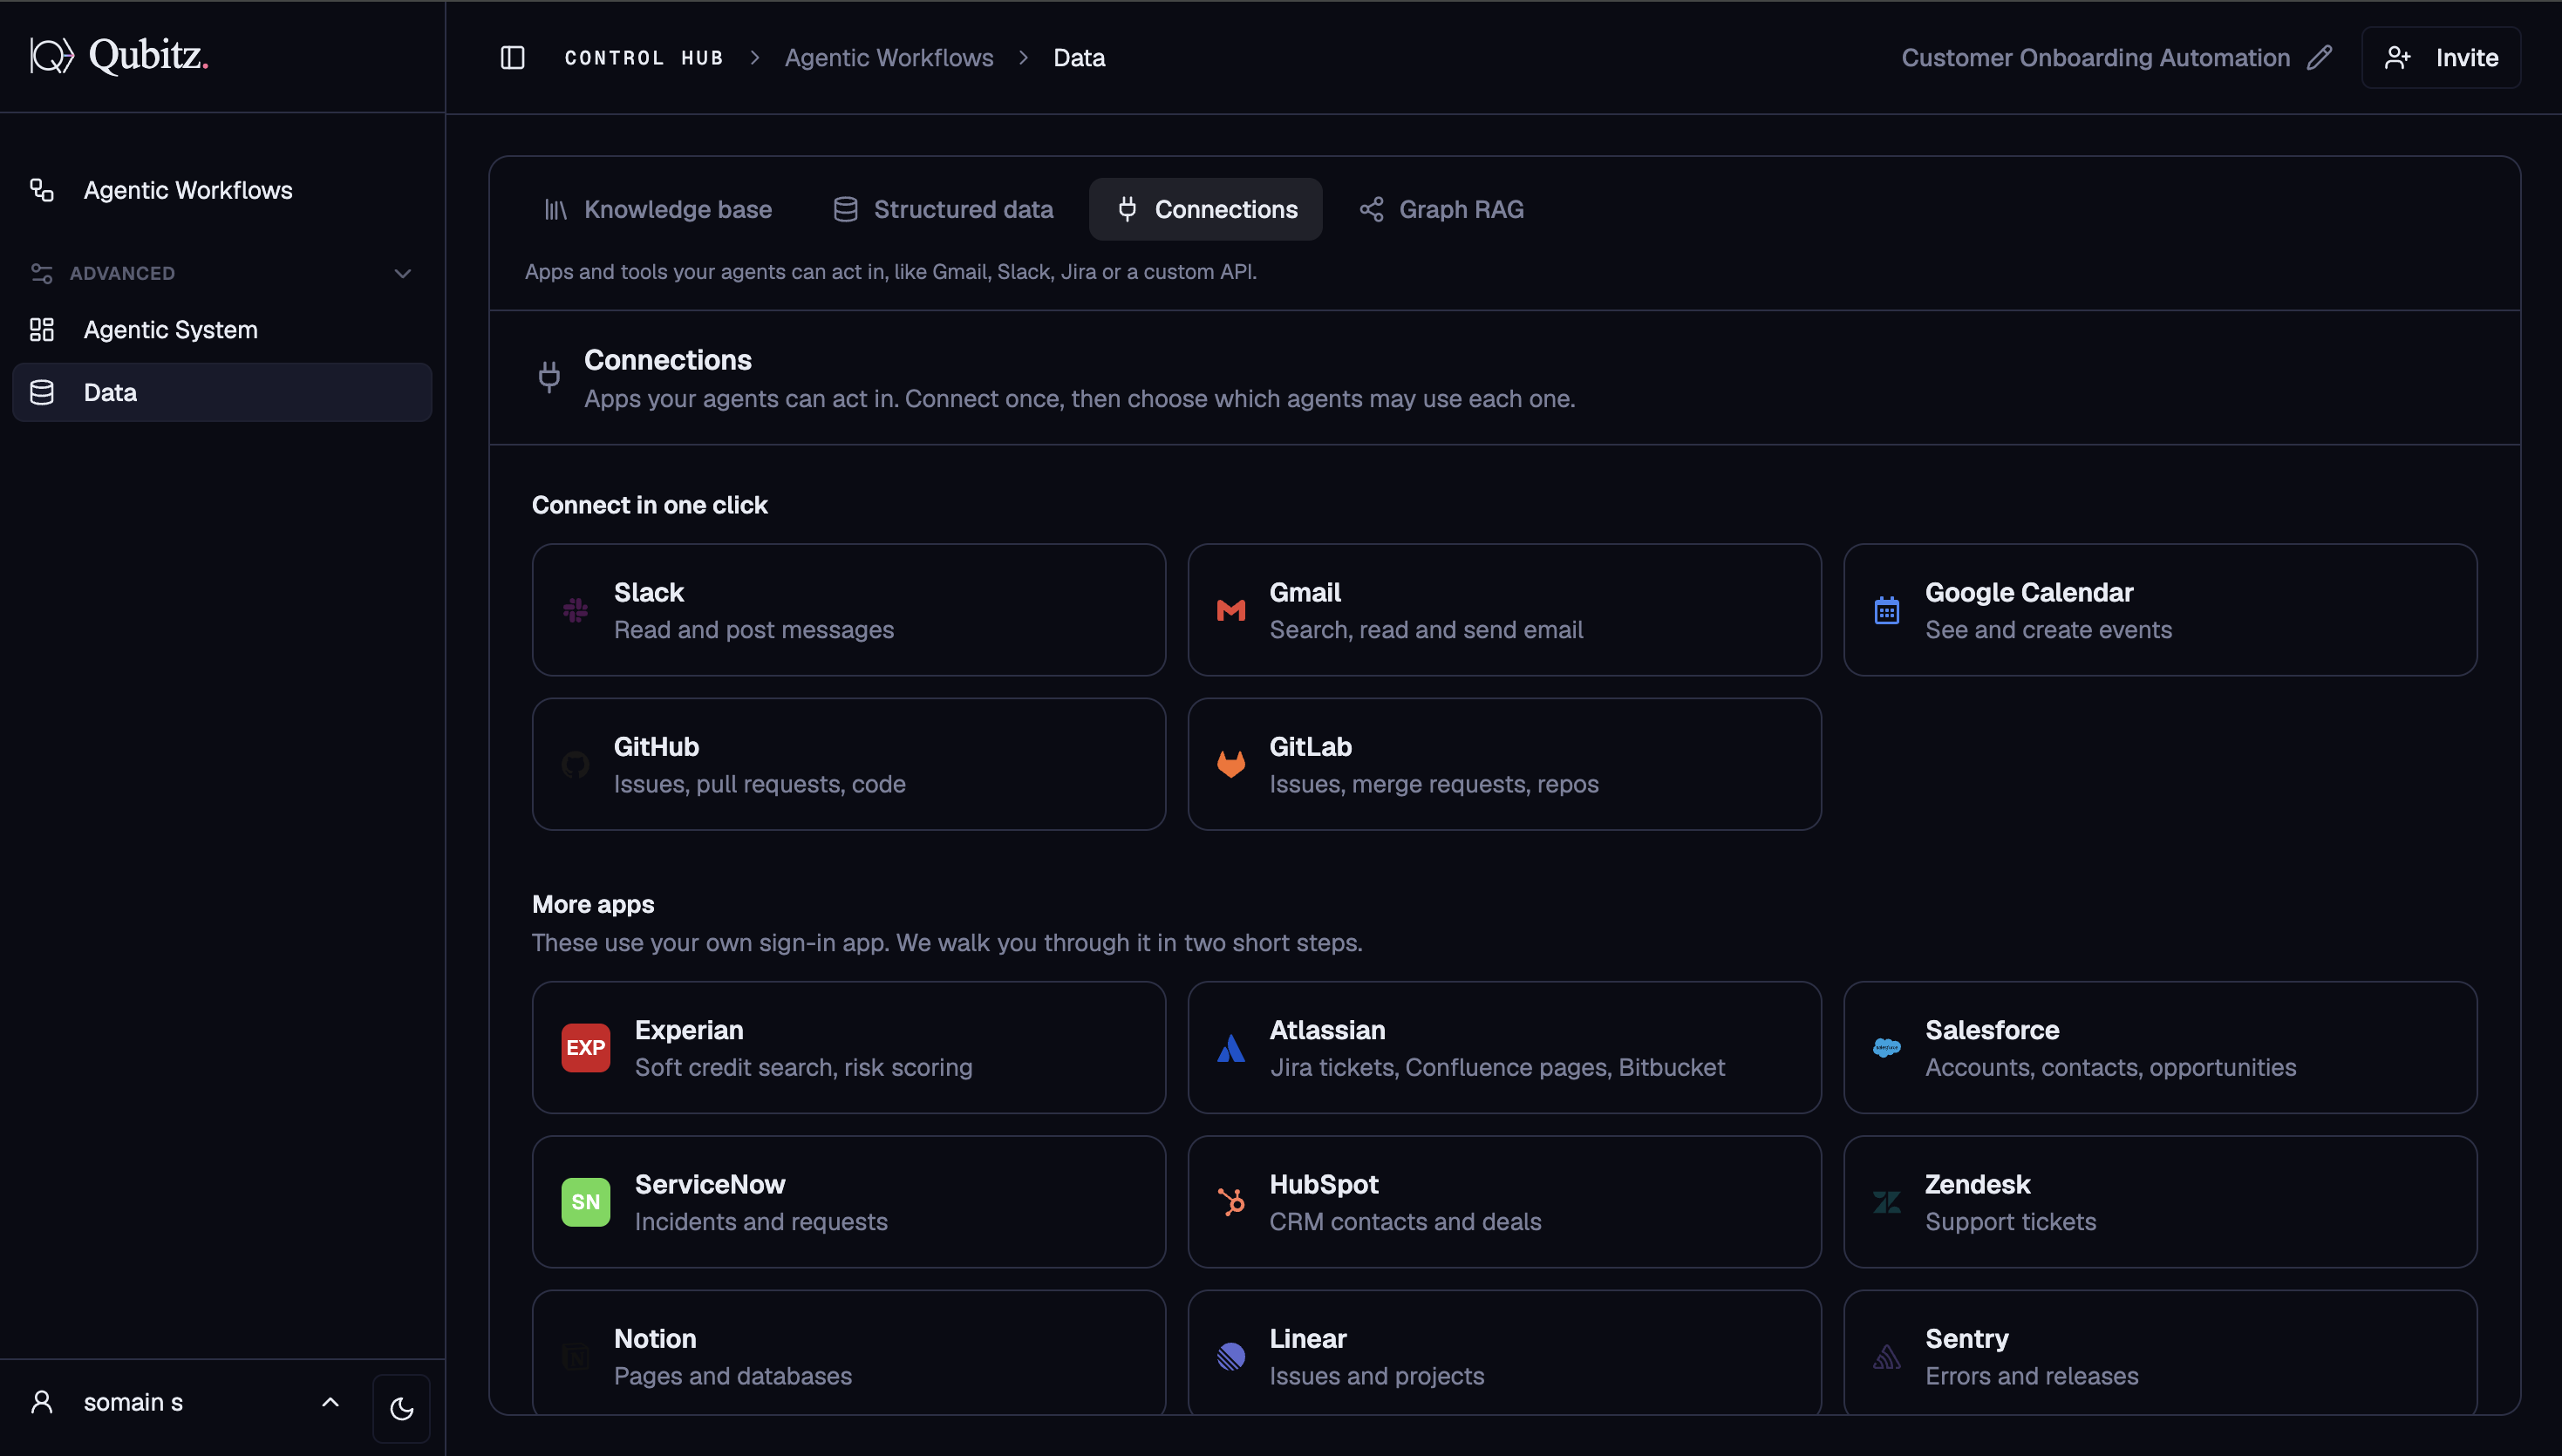Image resolution: width=2562 pixels, height=1456 pixels.
Task: Click the Invite button
Action: tap(2440, 58)
